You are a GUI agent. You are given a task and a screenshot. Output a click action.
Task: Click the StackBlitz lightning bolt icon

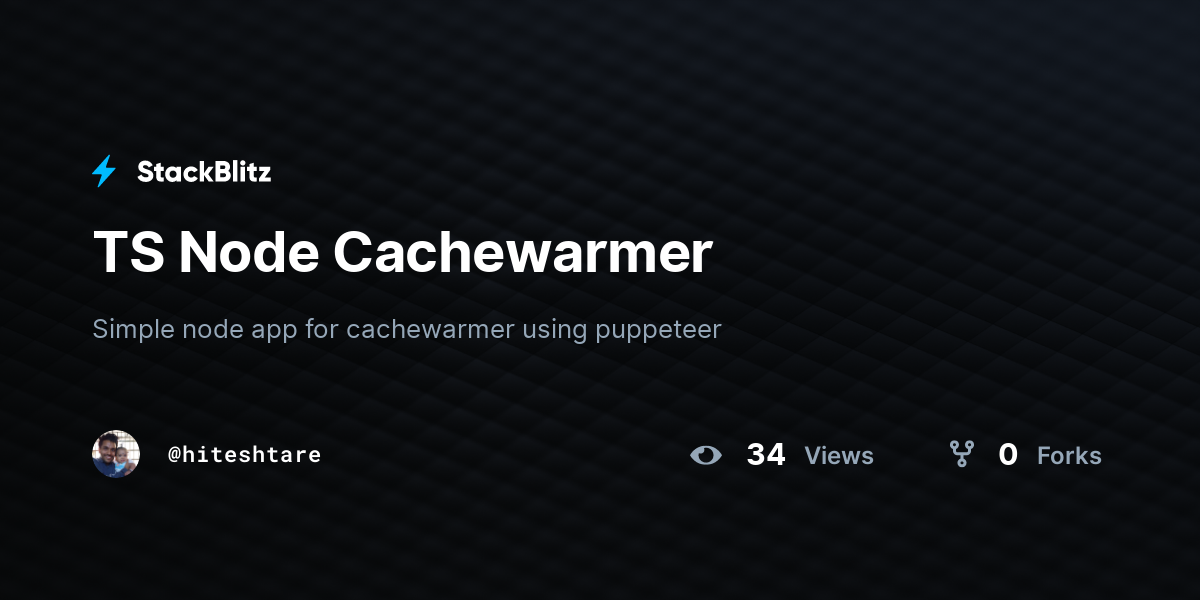pos(104,172)
